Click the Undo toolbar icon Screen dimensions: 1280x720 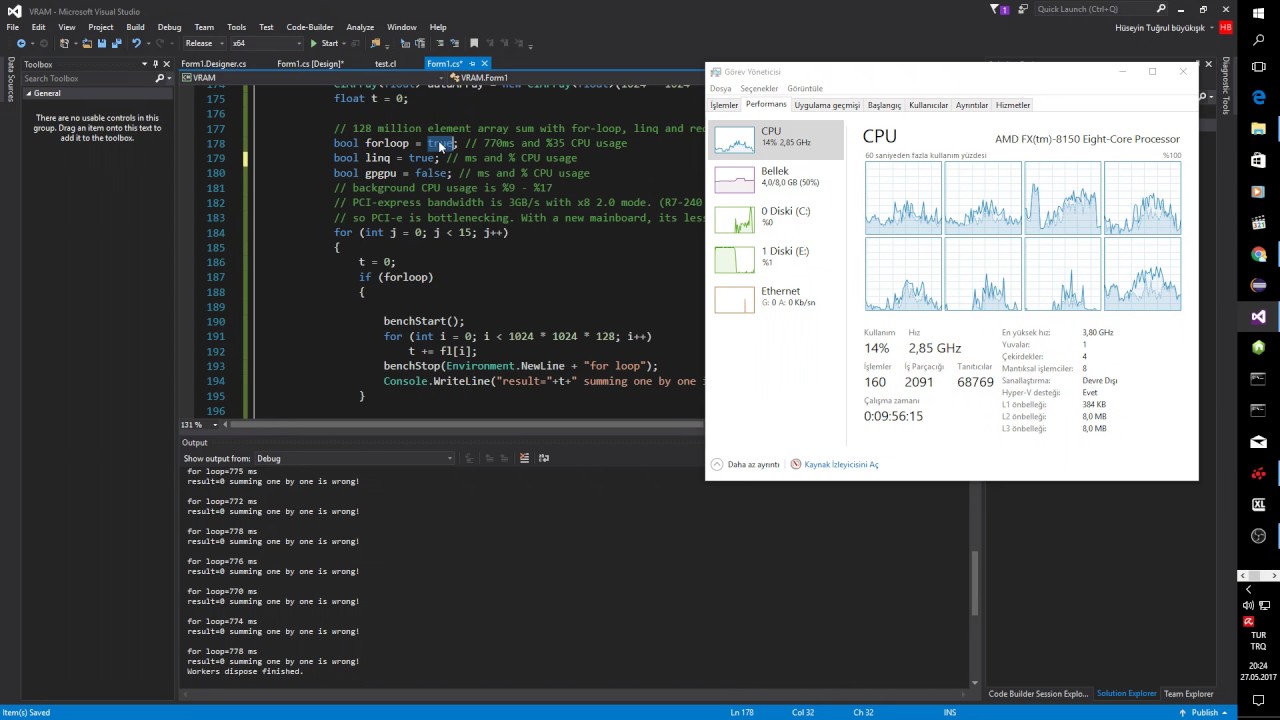coord(137,43)
